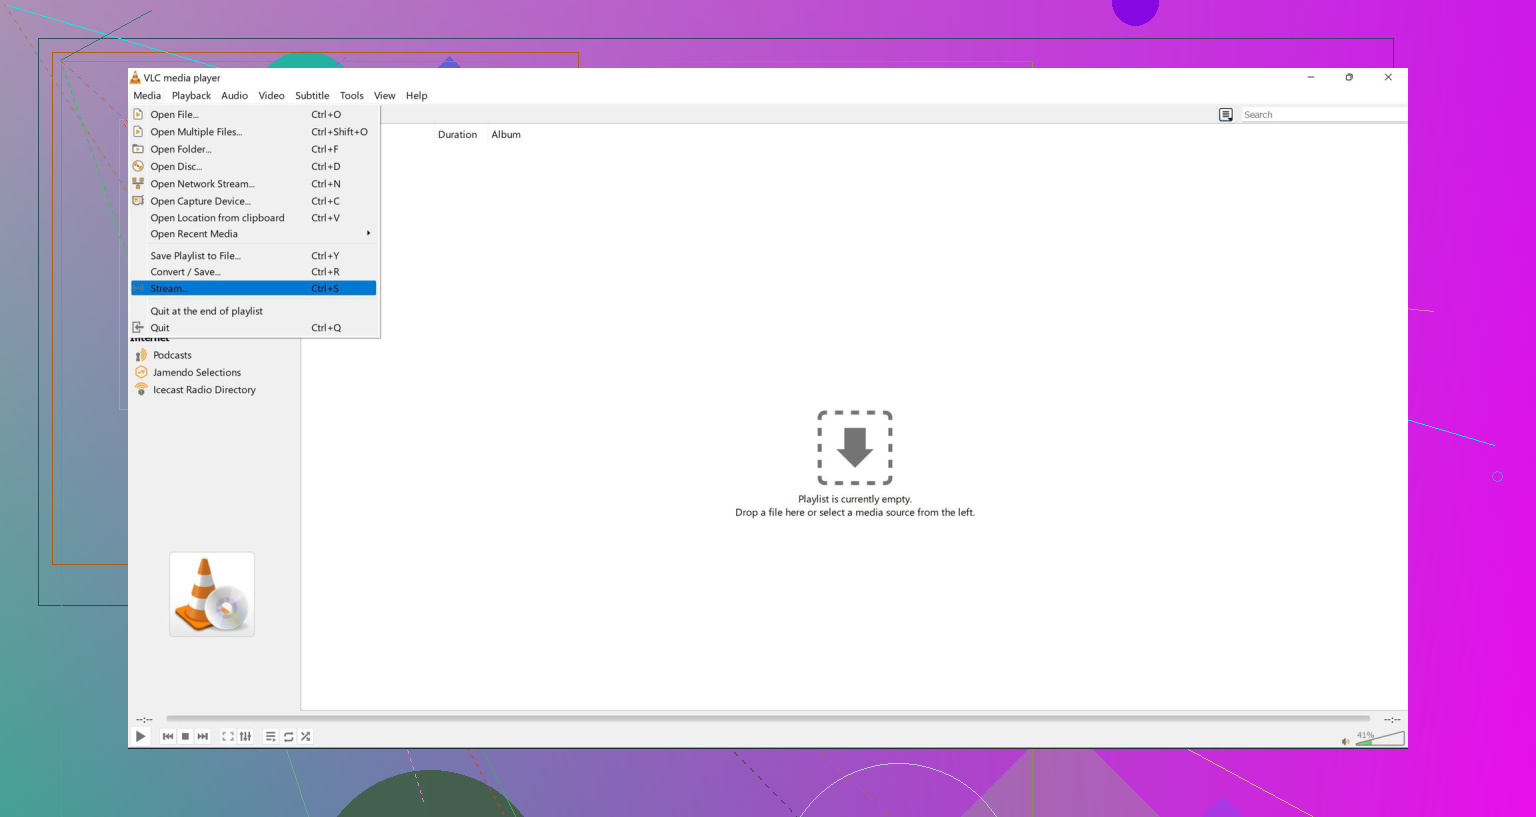This screenshot has width=1536, height=817.
Task: Select Jamendo Selections in sidebar
Action: [197, 373]
